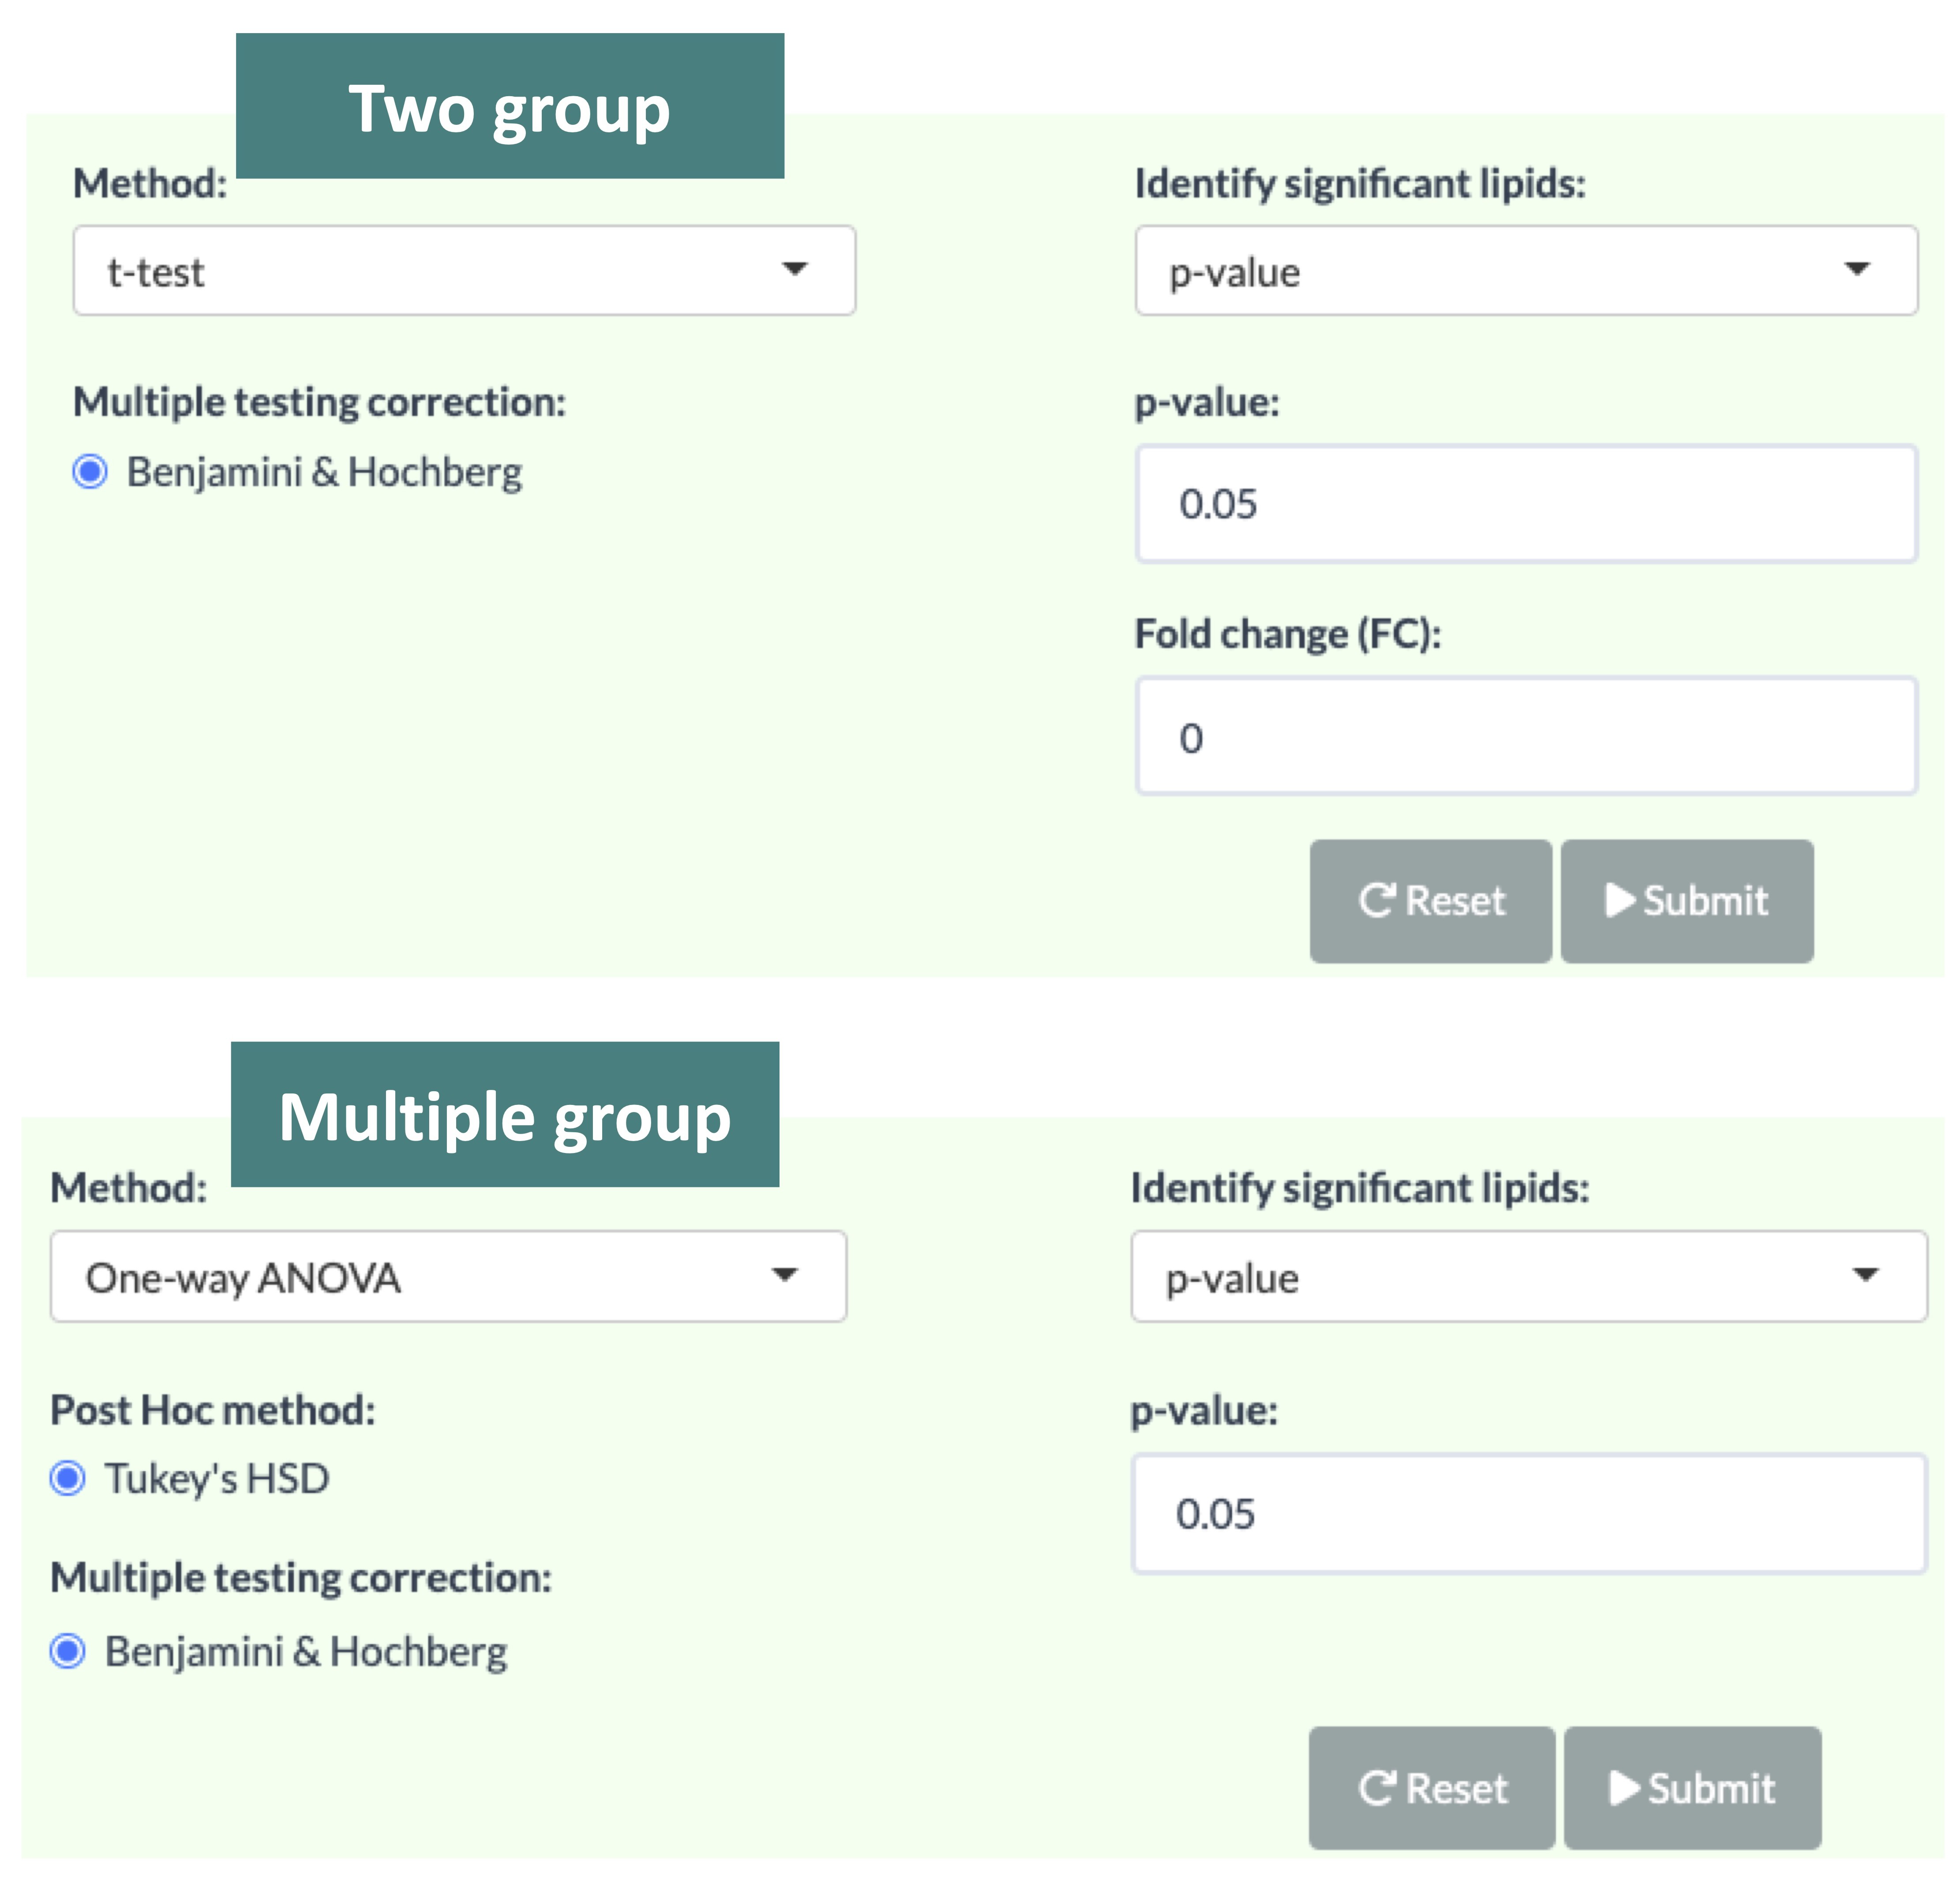The image size is (1960, 1878).
Task: Click the Multiple group p-value input field
Action: pyautogui.click(x=1528, y=1514)
